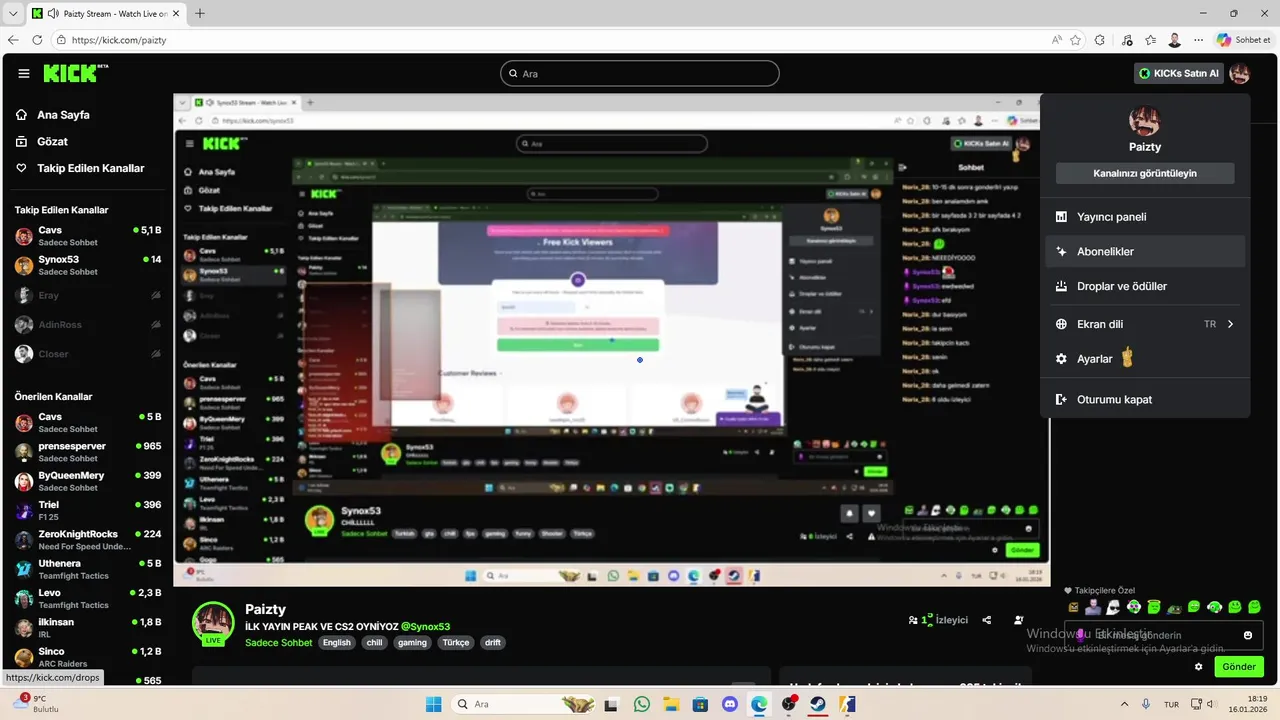Expand the Ekran dili TR language submenu
The height and width of the screenshot is (720, 1280).
pyautogui.click(x=1145, y=324)
